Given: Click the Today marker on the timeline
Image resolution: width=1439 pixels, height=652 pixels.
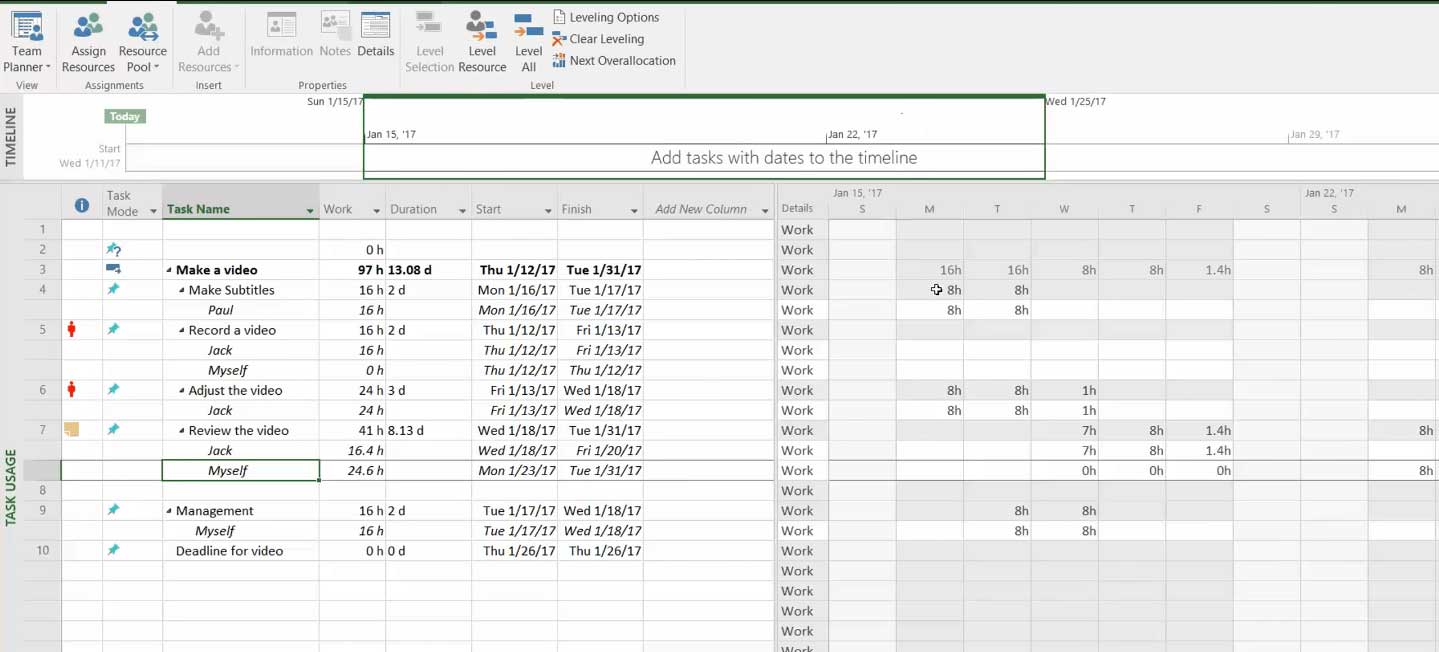Looking at the screenshot, I should point(125,116).
